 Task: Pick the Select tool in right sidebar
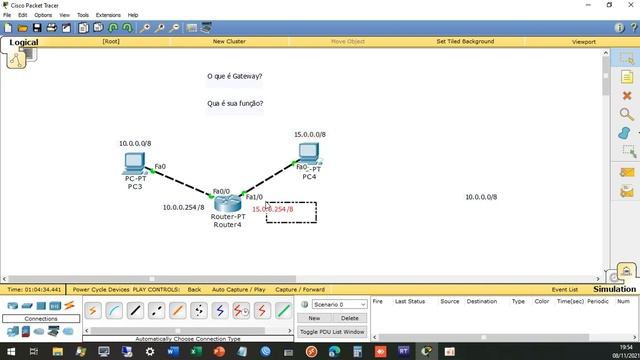[x=627, y=58]
